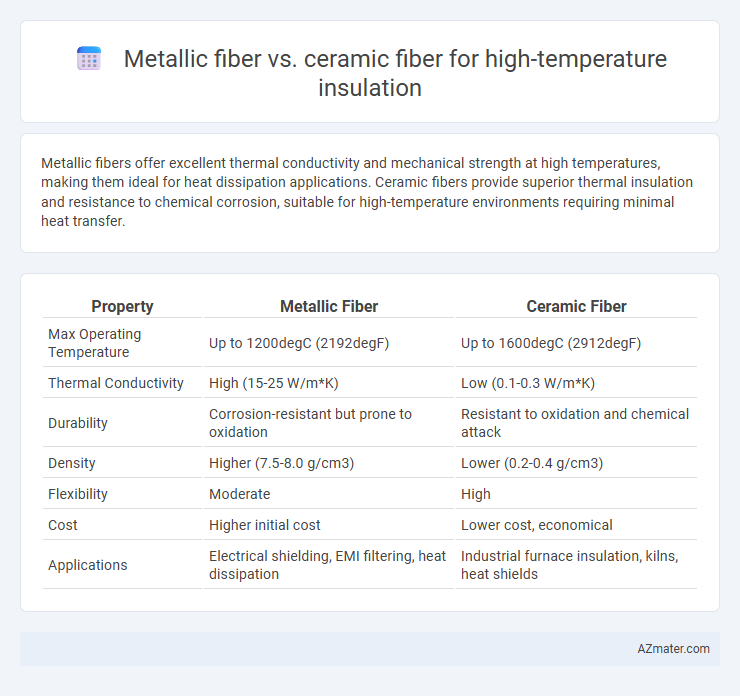Click the 'Ceramic Fiber' column header

point(576,306)
